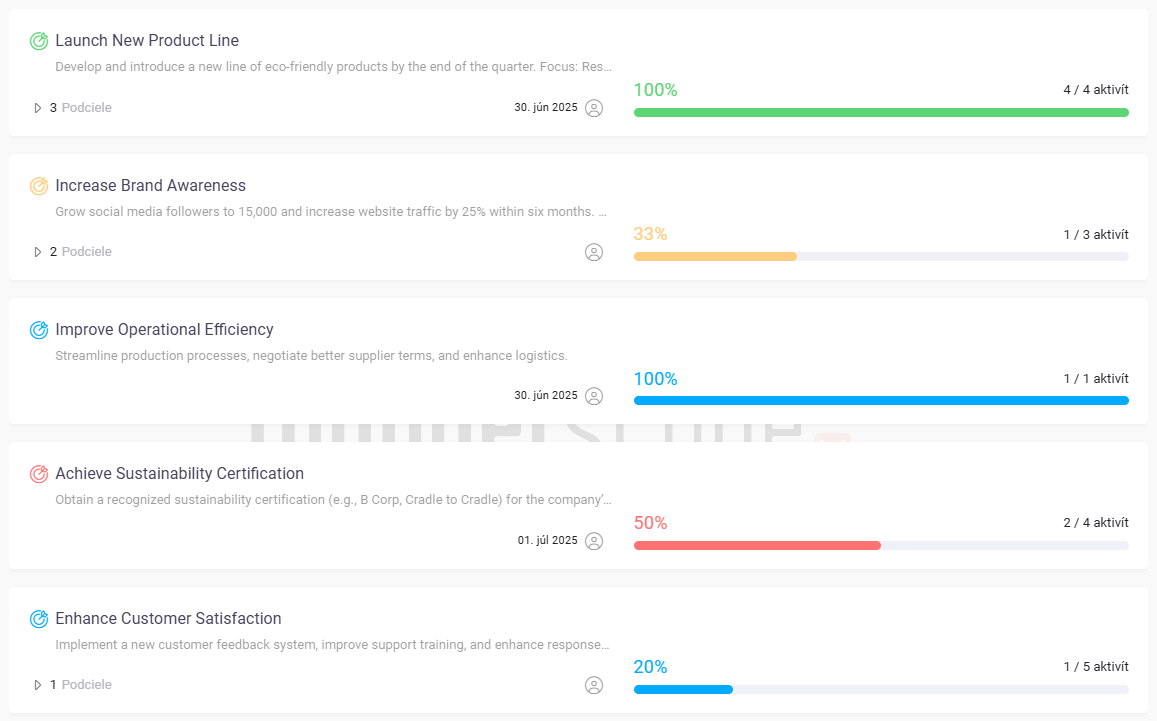Click the orange goal icon for Increase Brand Awareness
This screenshot has width=1157, height=721.
coord(39,186)
